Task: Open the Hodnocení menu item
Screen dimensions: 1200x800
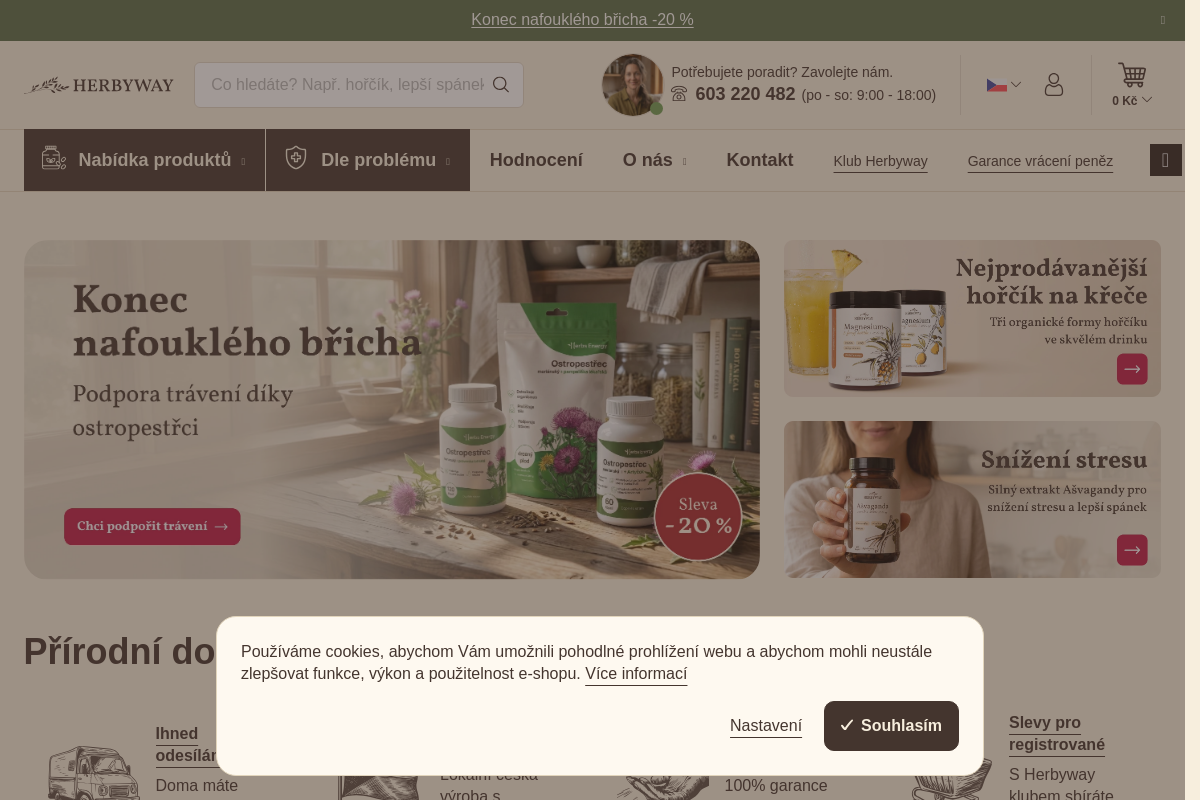Action: pyautogui.click(x=536, y=160)
